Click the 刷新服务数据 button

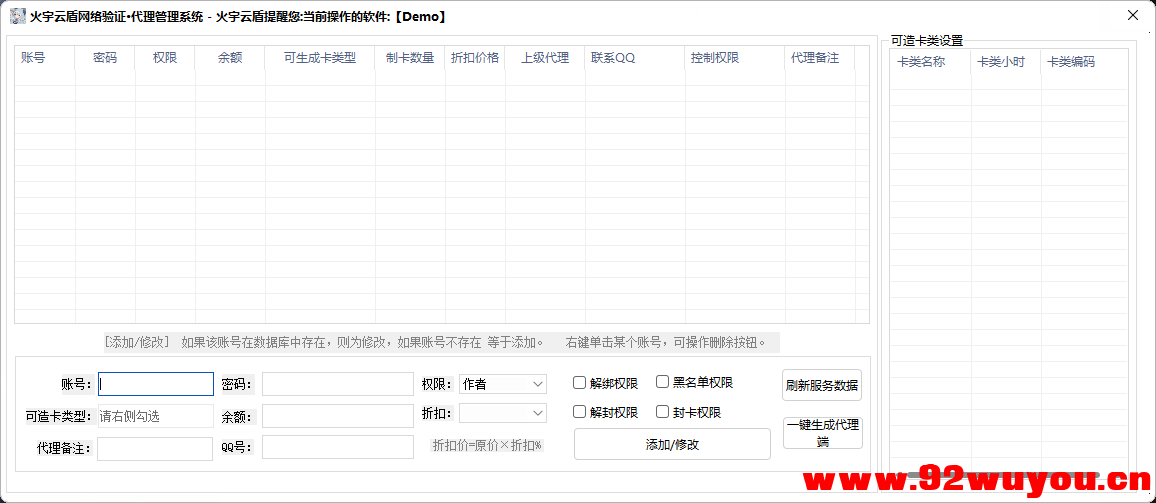[x=822, y=385]
